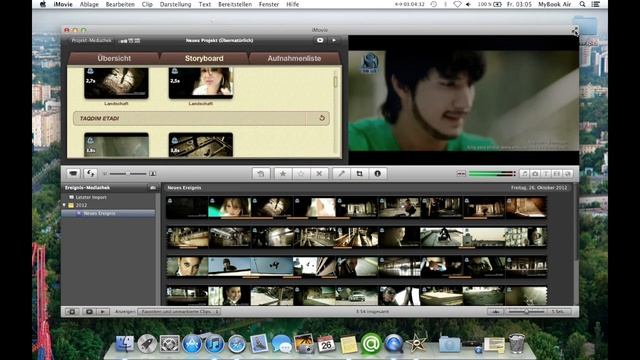Viewport: 640px width, 360px height.
Task: Open the Fenster menu
Action: pos(269,4)
